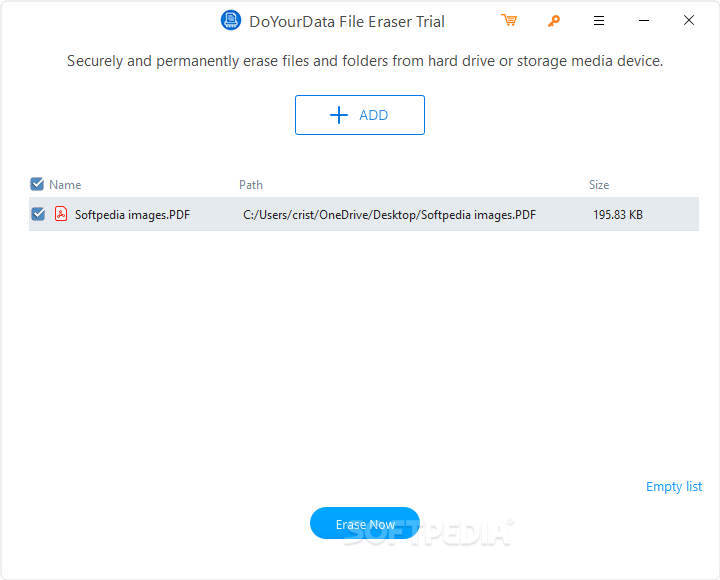The width and height of the screenshot is (720, 580).
Task: Close the File Eraser window
Action: 689,20
